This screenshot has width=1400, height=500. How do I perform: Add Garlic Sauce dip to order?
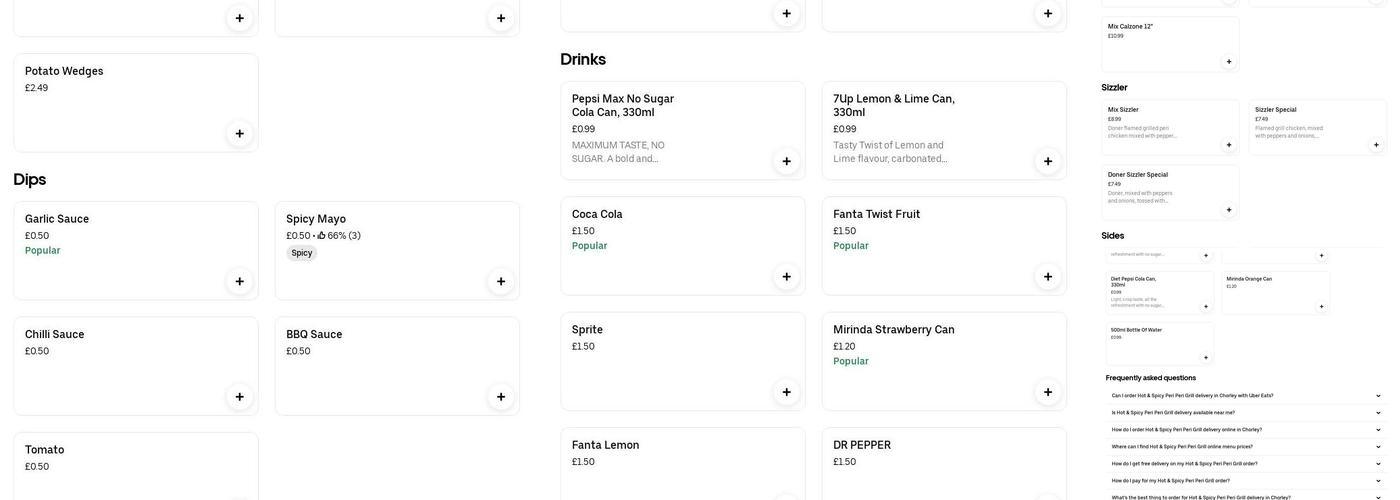pyautogui.click(x=239, y=282)
